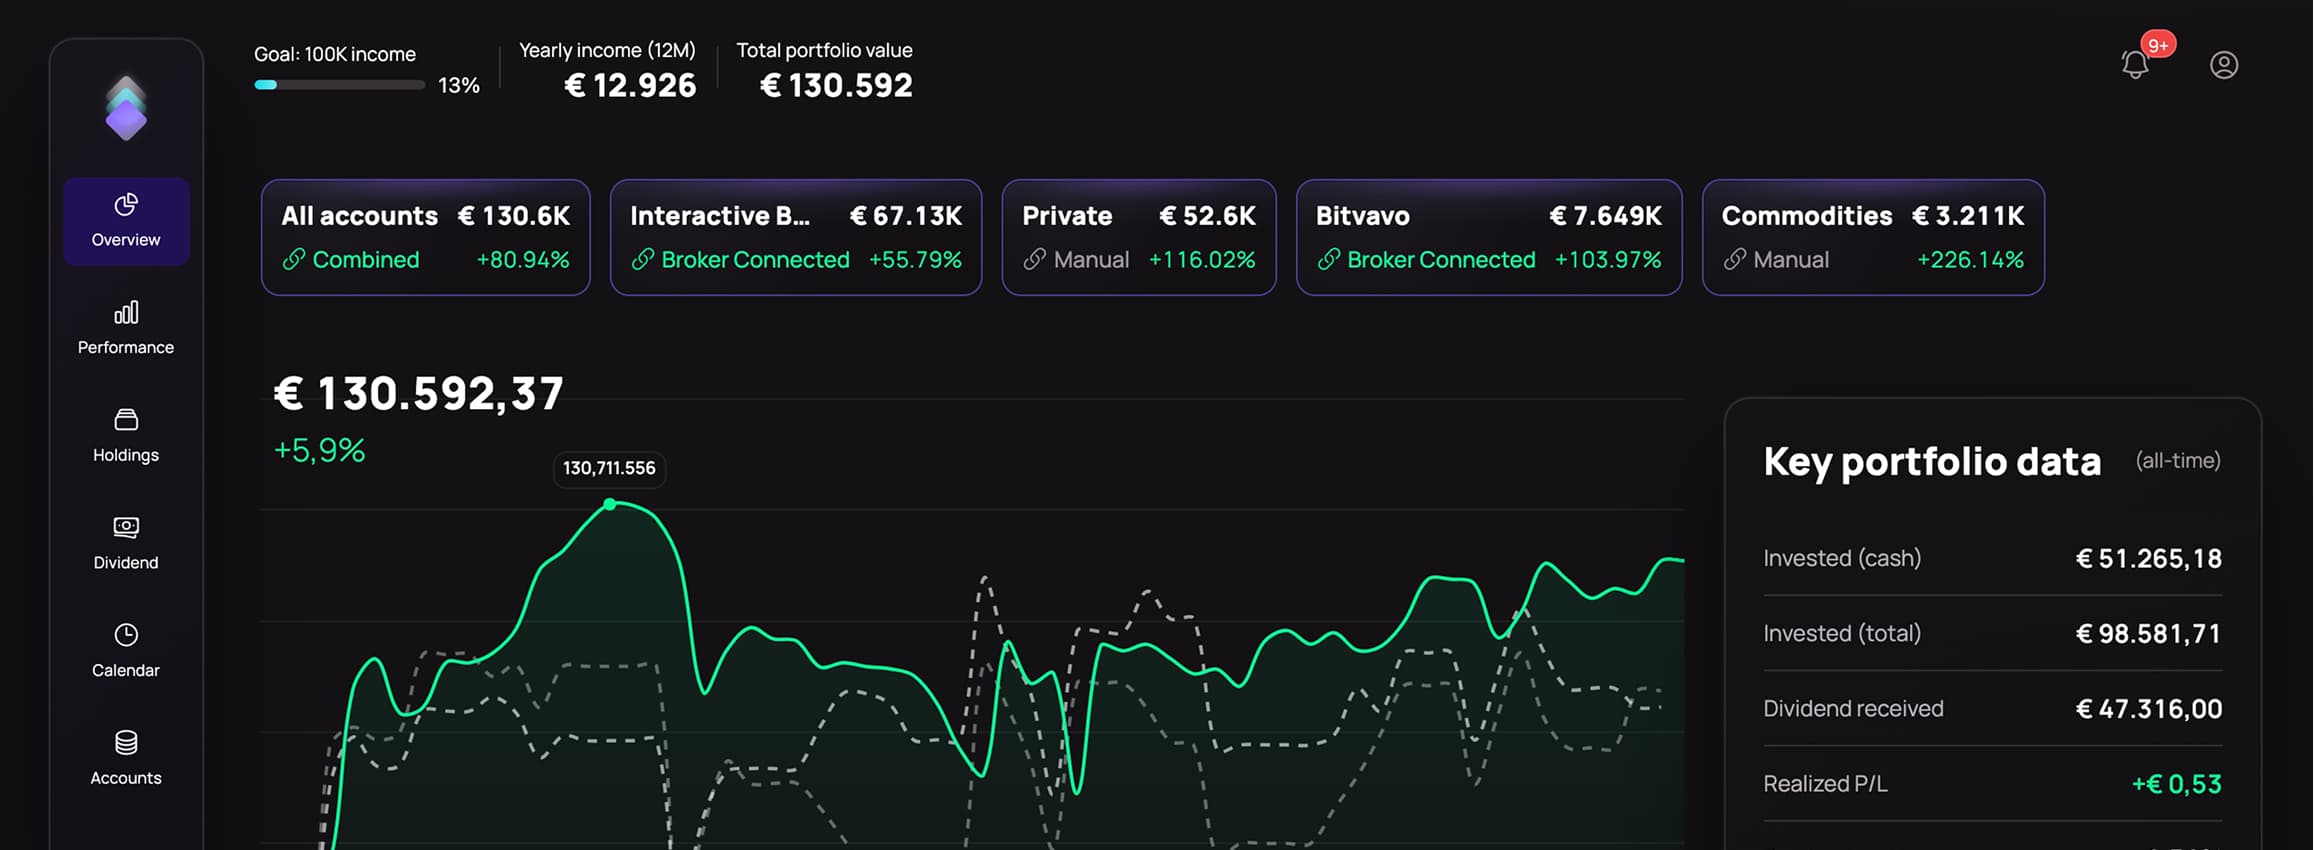The width and height of the screenshot is (2314, 850).
Task: Click link icon in Commodities card
Action: coord(1735,260)
